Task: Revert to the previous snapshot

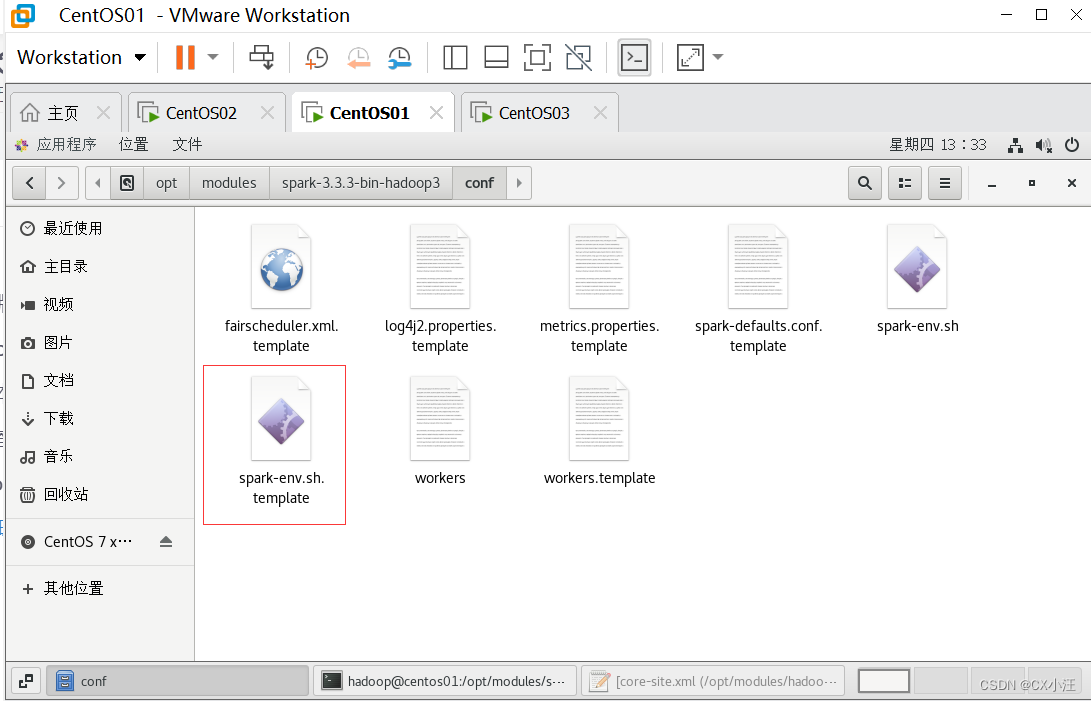Action: [358, 58]
